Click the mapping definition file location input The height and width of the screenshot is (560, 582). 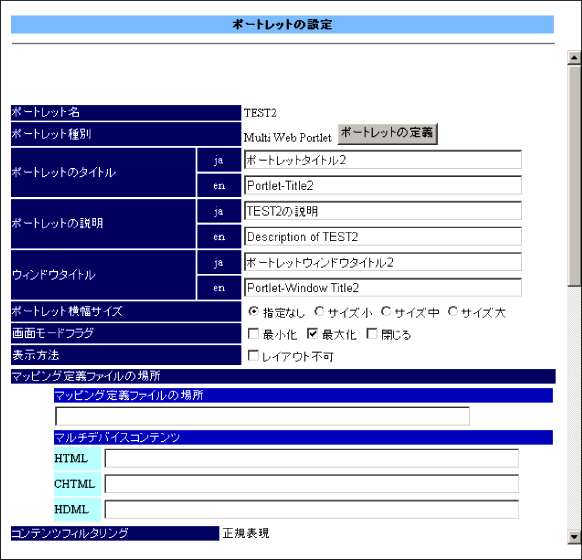click(x=262, y=416)
